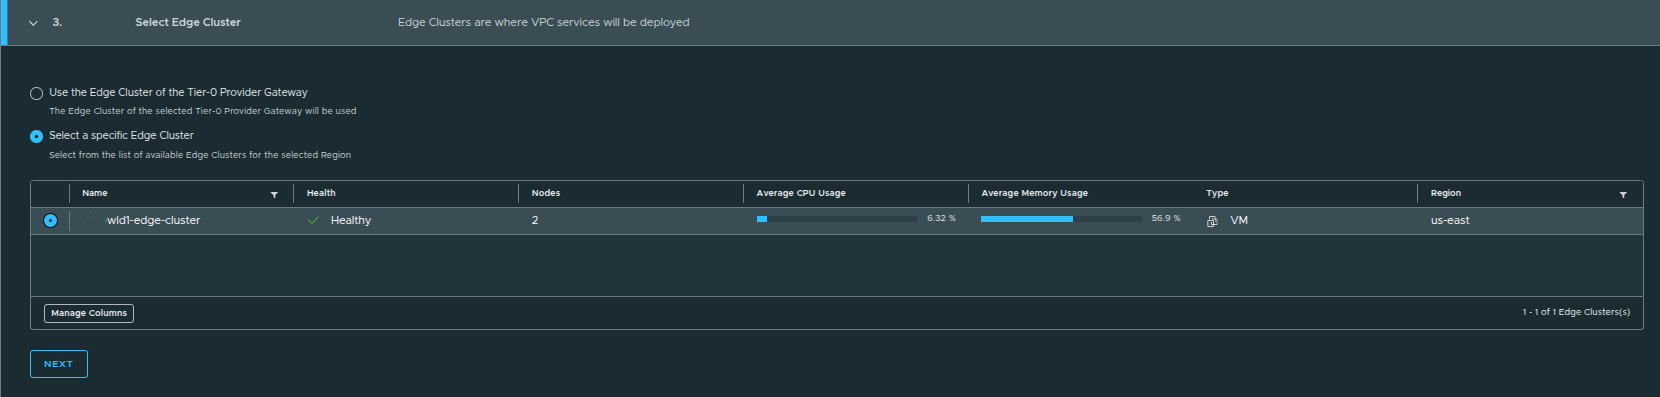This screenshot has height=397, width=1660.
Task: Click the Average Memory Usage progress bar
Action: coord(1061,218)
